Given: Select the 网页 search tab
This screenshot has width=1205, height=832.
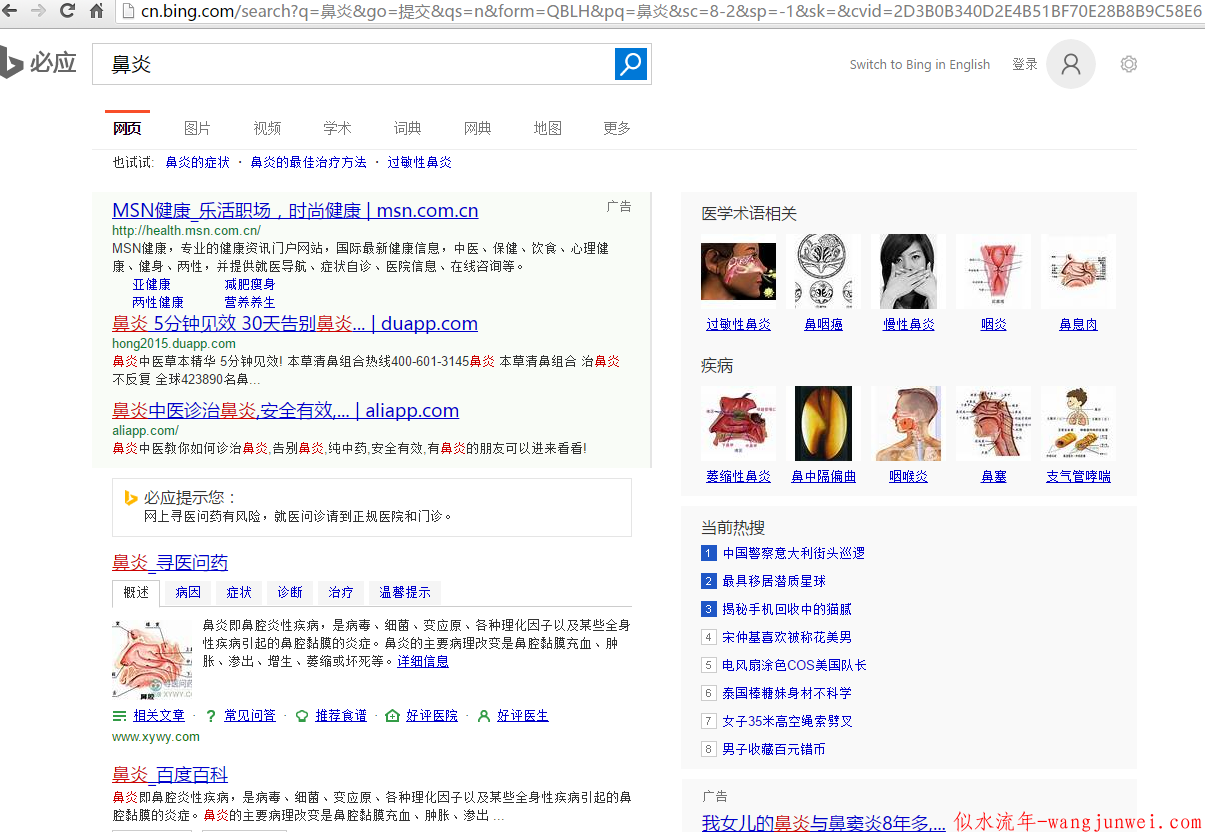Looking at the screenshot, I should coord(127,128).
